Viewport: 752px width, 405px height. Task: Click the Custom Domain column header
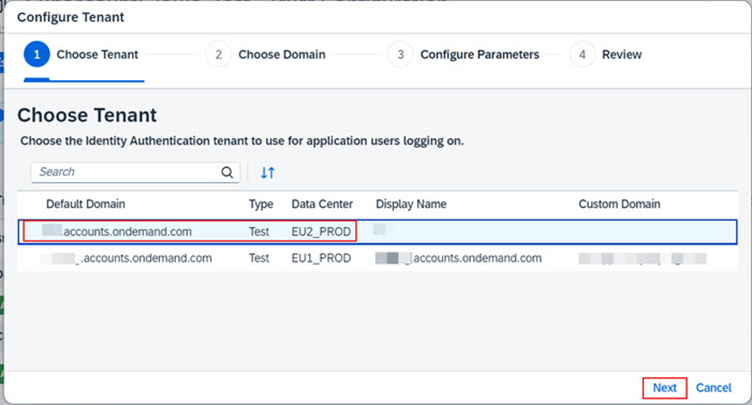pyautogui.click(x=619, y=204)
